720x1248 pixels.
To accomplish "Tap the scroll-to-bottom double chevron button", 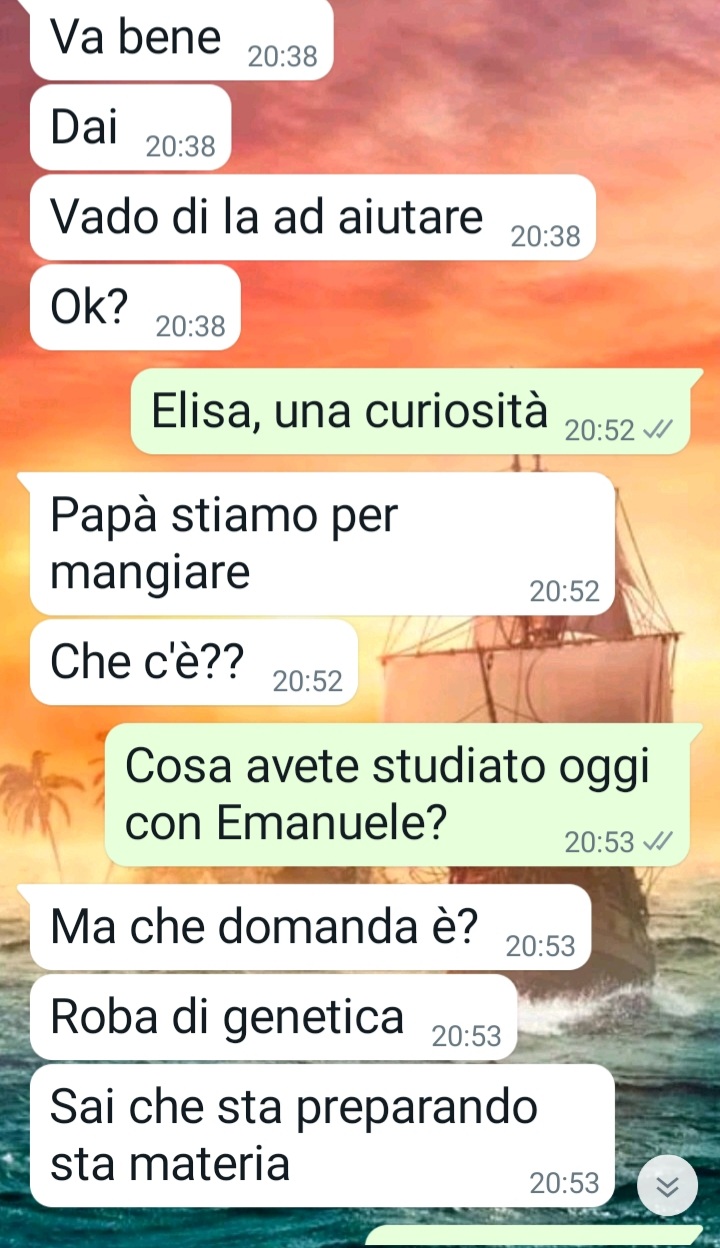I will click(667, 1186).
